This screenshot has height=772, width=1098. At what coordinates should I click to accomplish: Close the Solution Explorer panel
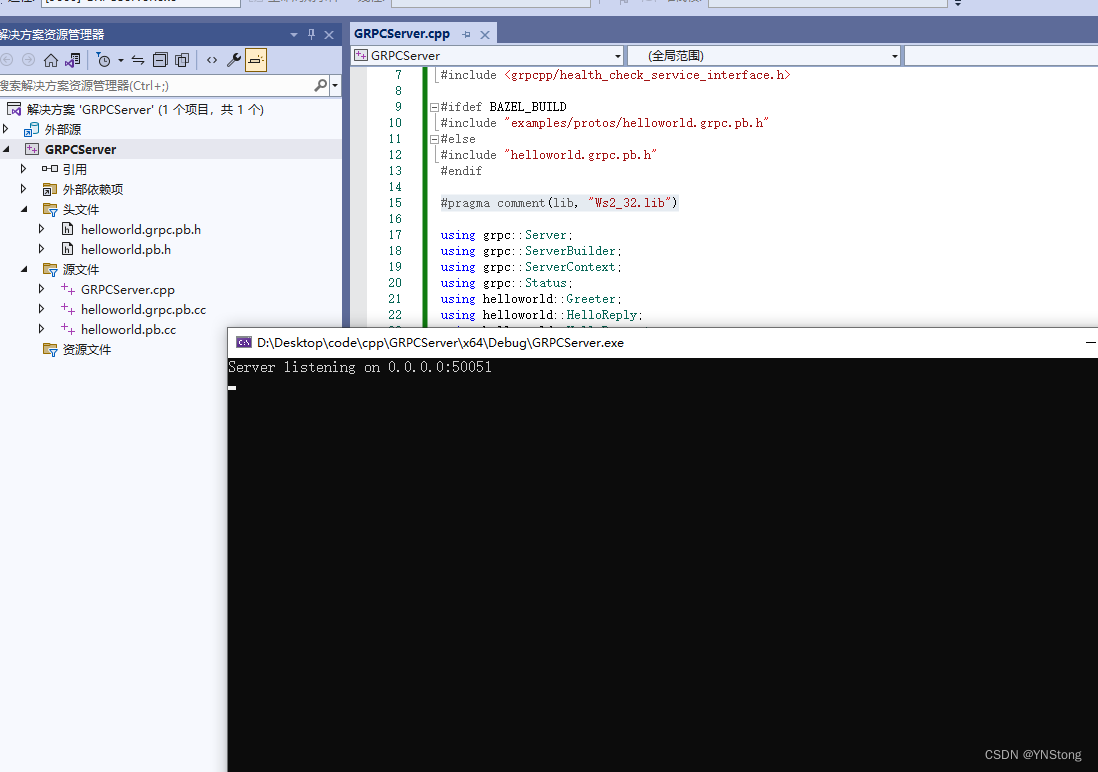(329, 35)
